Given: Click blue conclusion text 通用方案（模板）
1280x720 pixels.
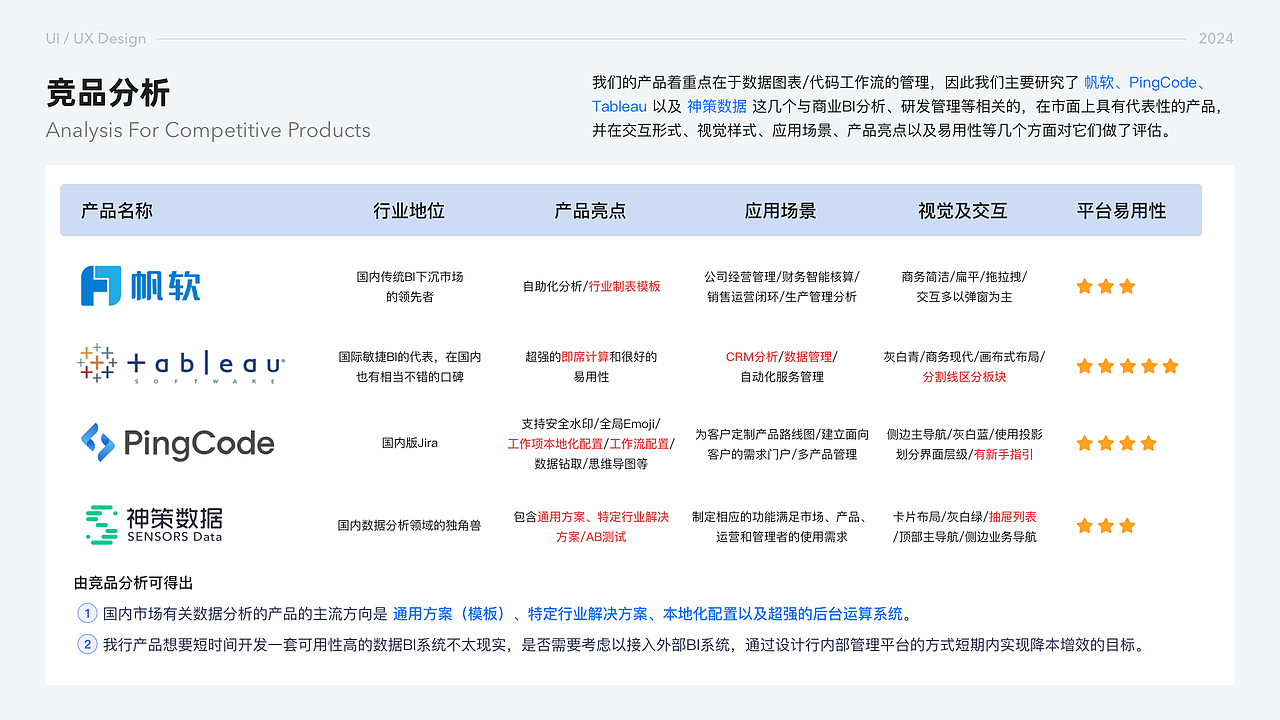Looking at the screenshot, I should click(451, 614).
